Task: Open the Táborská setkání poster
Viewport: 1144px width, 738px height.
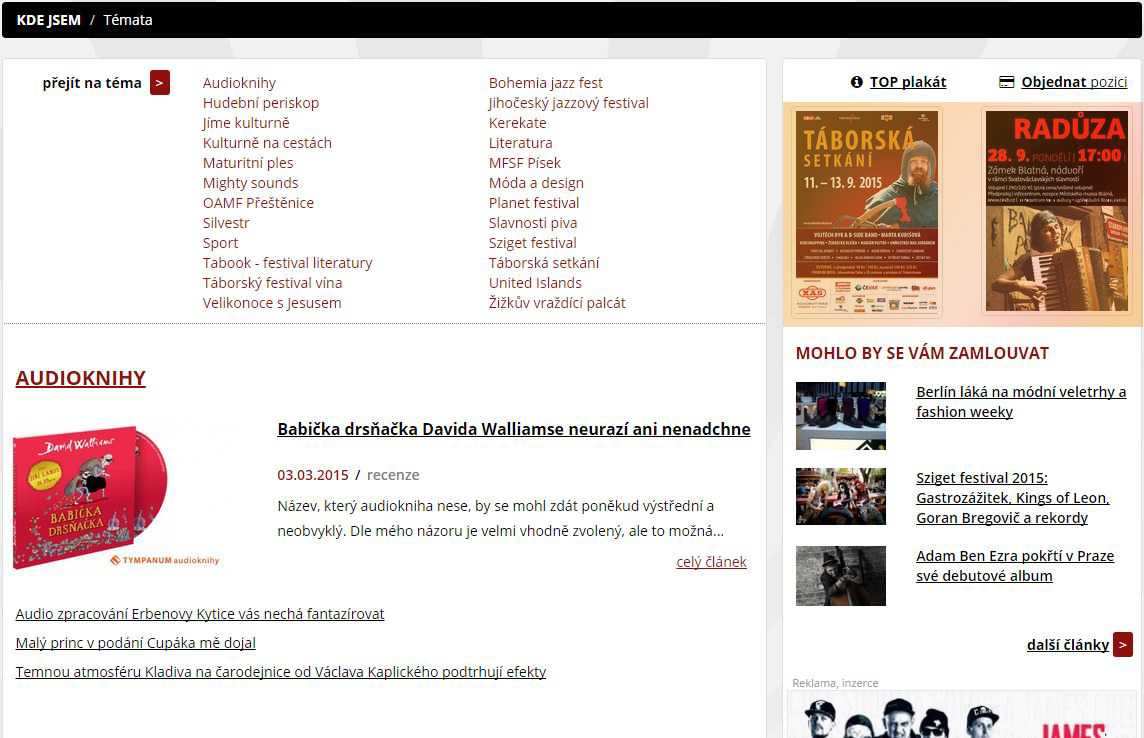Action: click(867, 211)
